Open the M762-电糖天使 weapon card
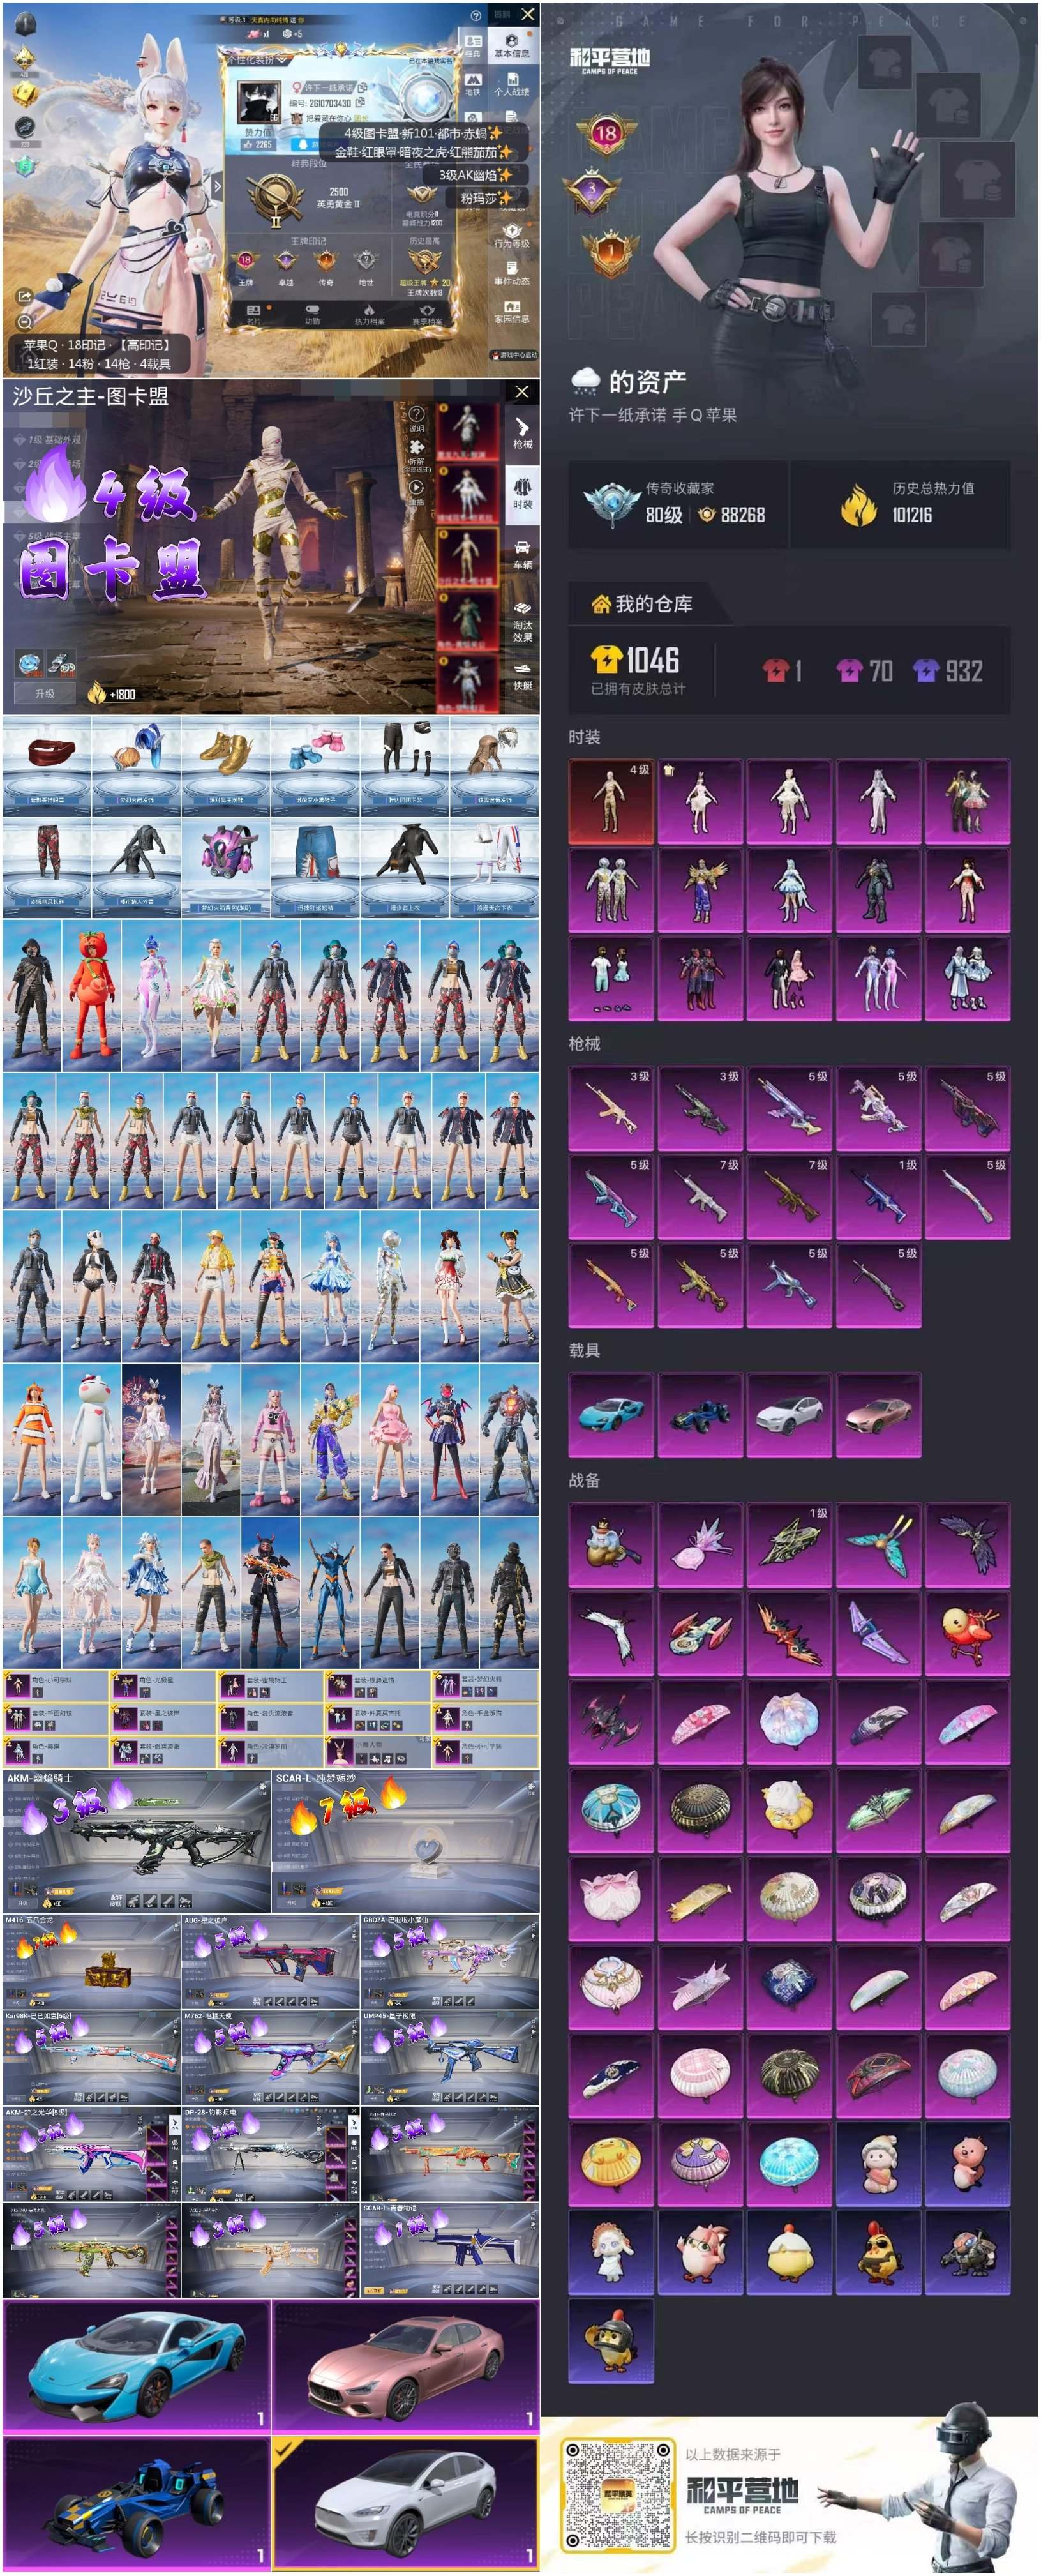Image resolution: width=1041 pixels, height=2576 pixels. [x=270, y=2059]
